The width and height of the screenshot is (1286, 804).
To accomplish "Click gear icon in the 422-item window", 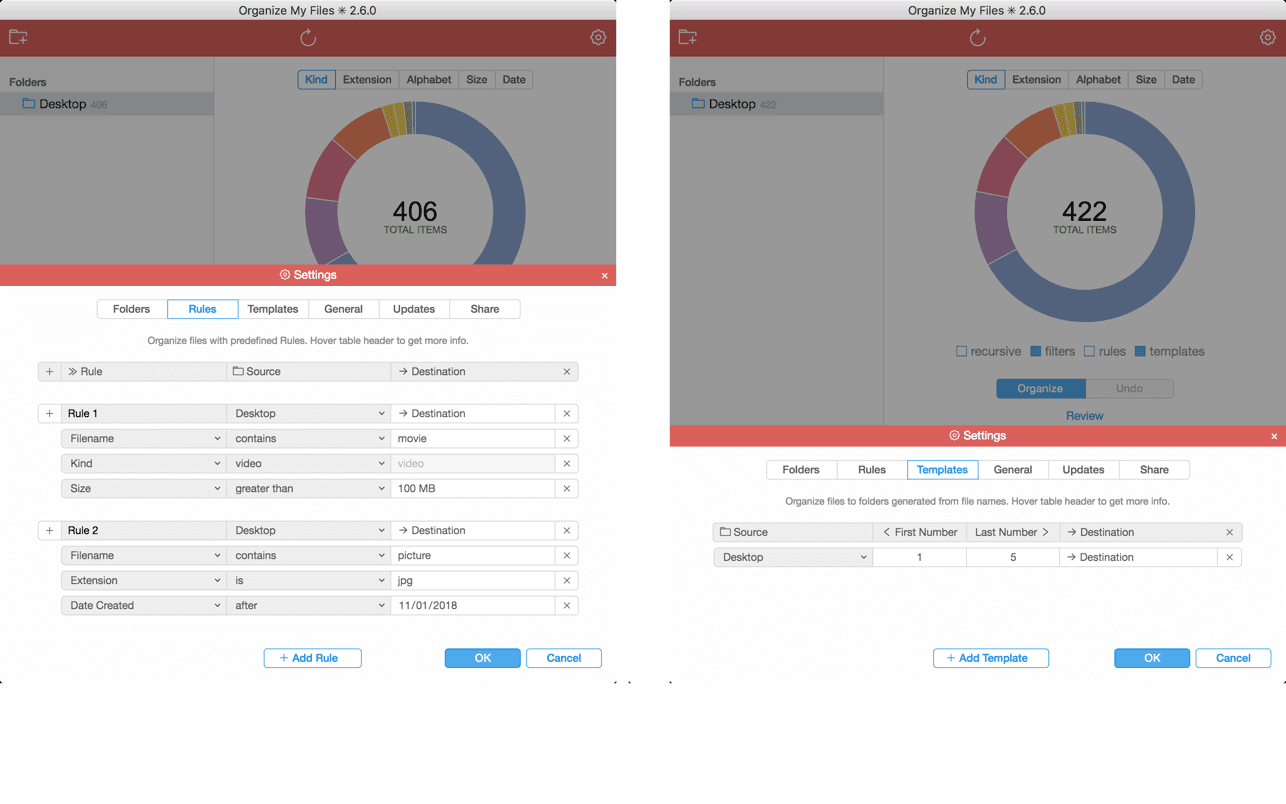I will click(x=1267, y=38).
